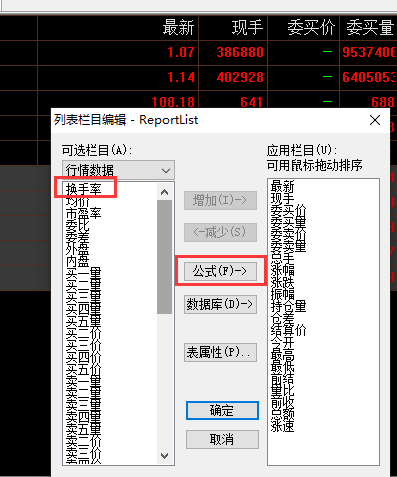Close the 列表栏目编辑 dialog
The width and height of the screenshot is (397, 477).
[x=375, y=120]
